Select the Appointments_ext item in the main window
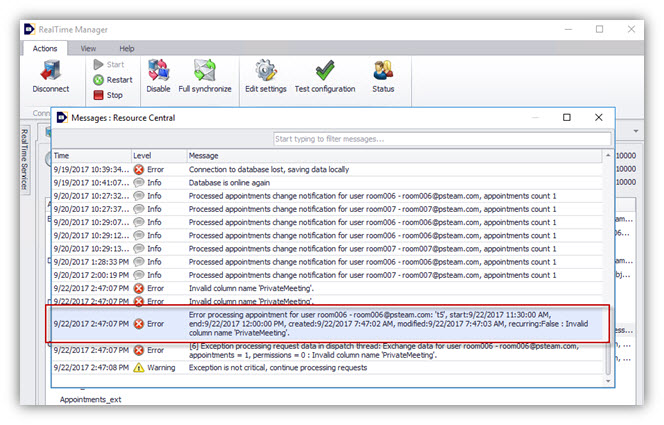This screenshot has width=664, height=425. point(91,400)
